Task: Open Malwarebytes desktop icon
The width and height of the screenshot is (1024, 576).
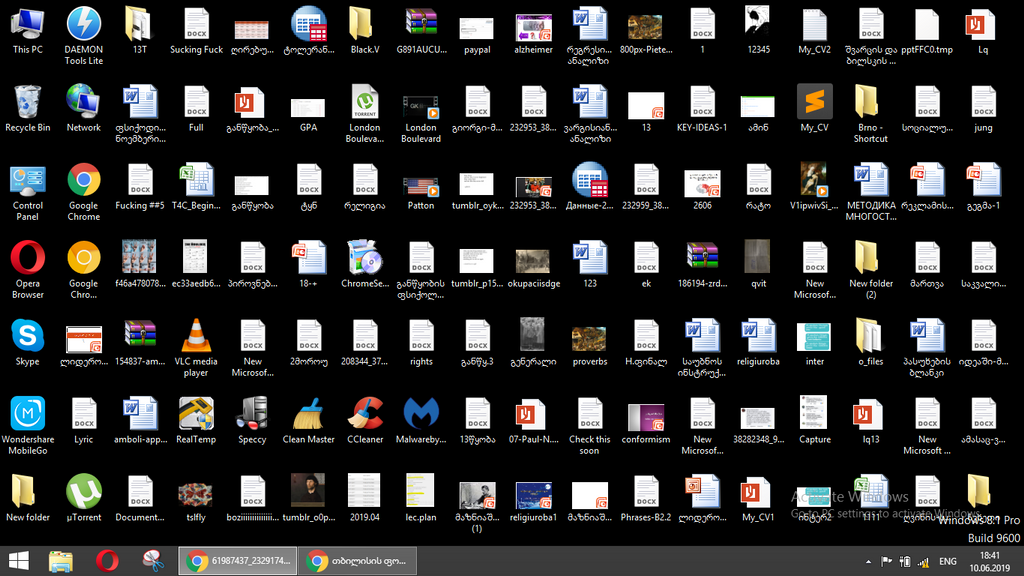Action: [421, 421]
